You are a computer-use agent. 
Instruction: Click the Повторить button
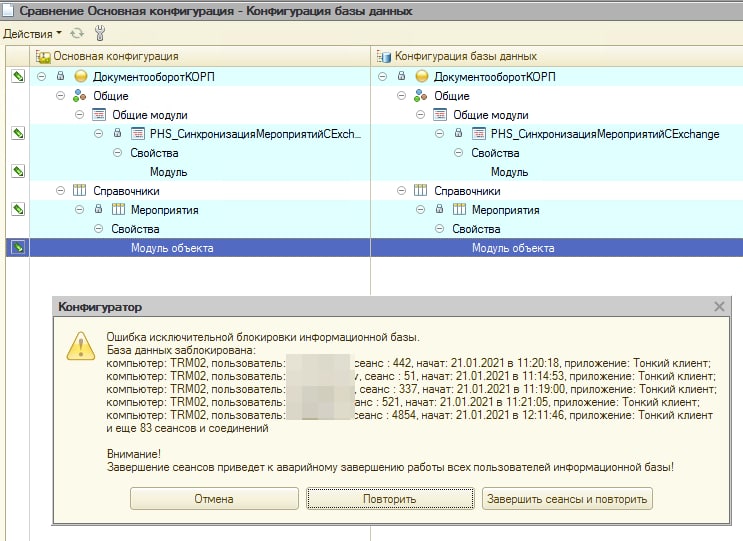(390, 499)
